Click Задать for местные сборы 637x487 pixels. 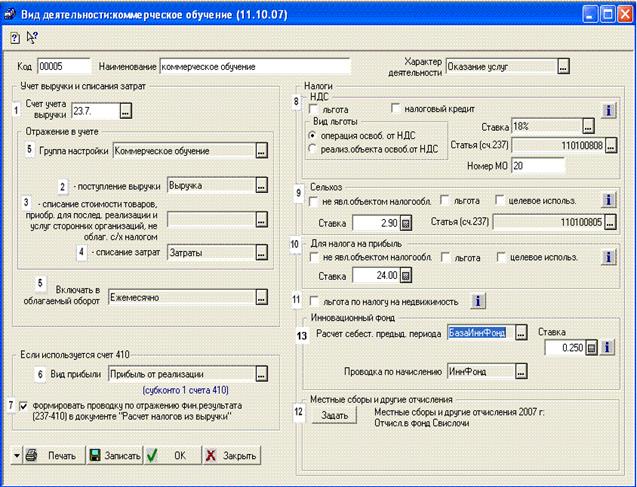tap(334, 416)
